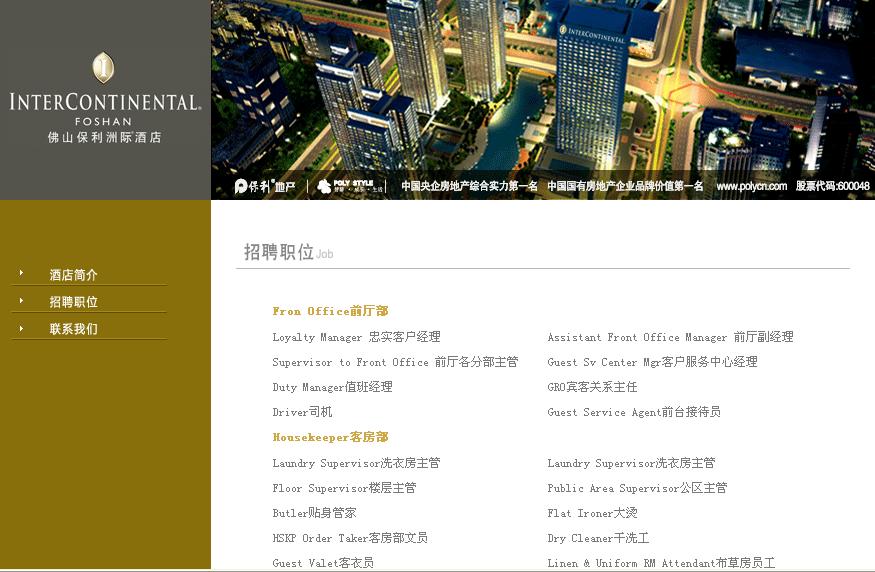Open the 酒店简介 sidebar menu item
This screenshot has height=572, width=875.
coord(73,275)
